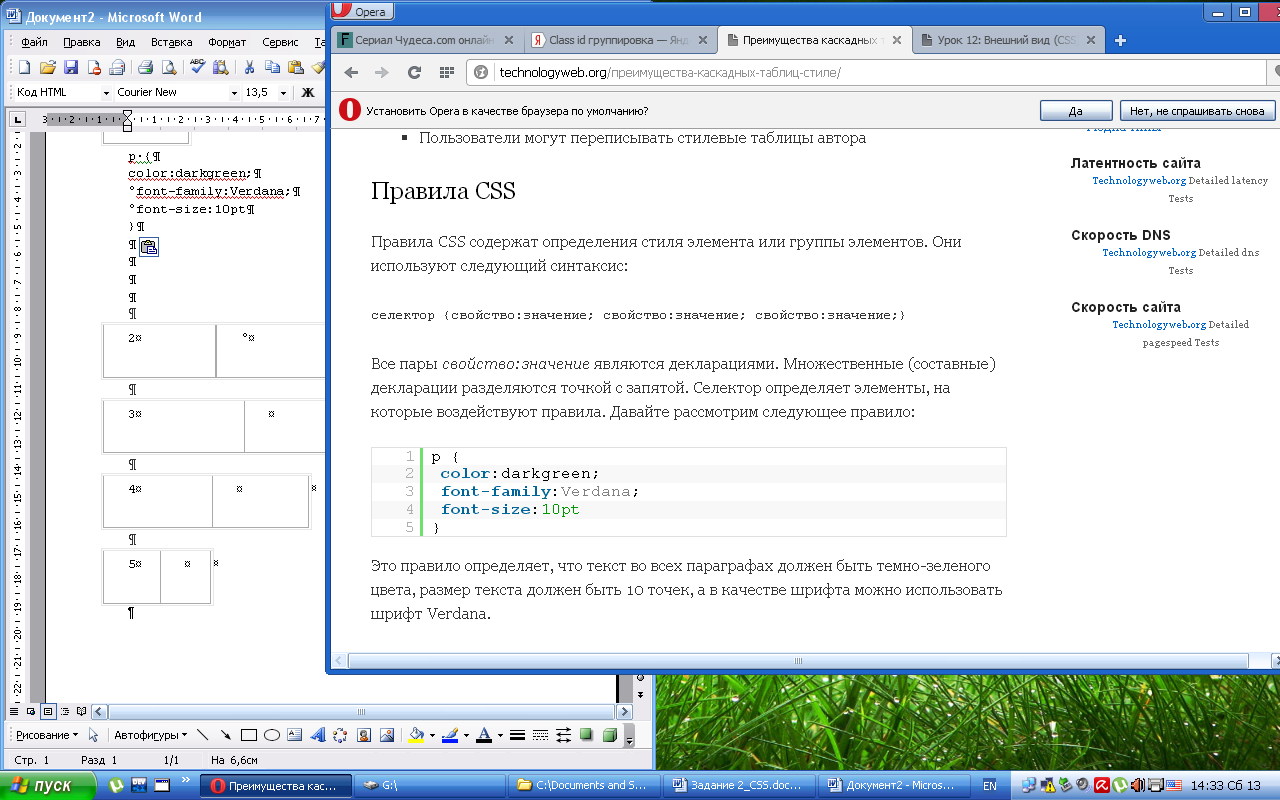Open the Вставка menu in Word
This screenshot has height=800, width=1280.
(x=171, y=43)
